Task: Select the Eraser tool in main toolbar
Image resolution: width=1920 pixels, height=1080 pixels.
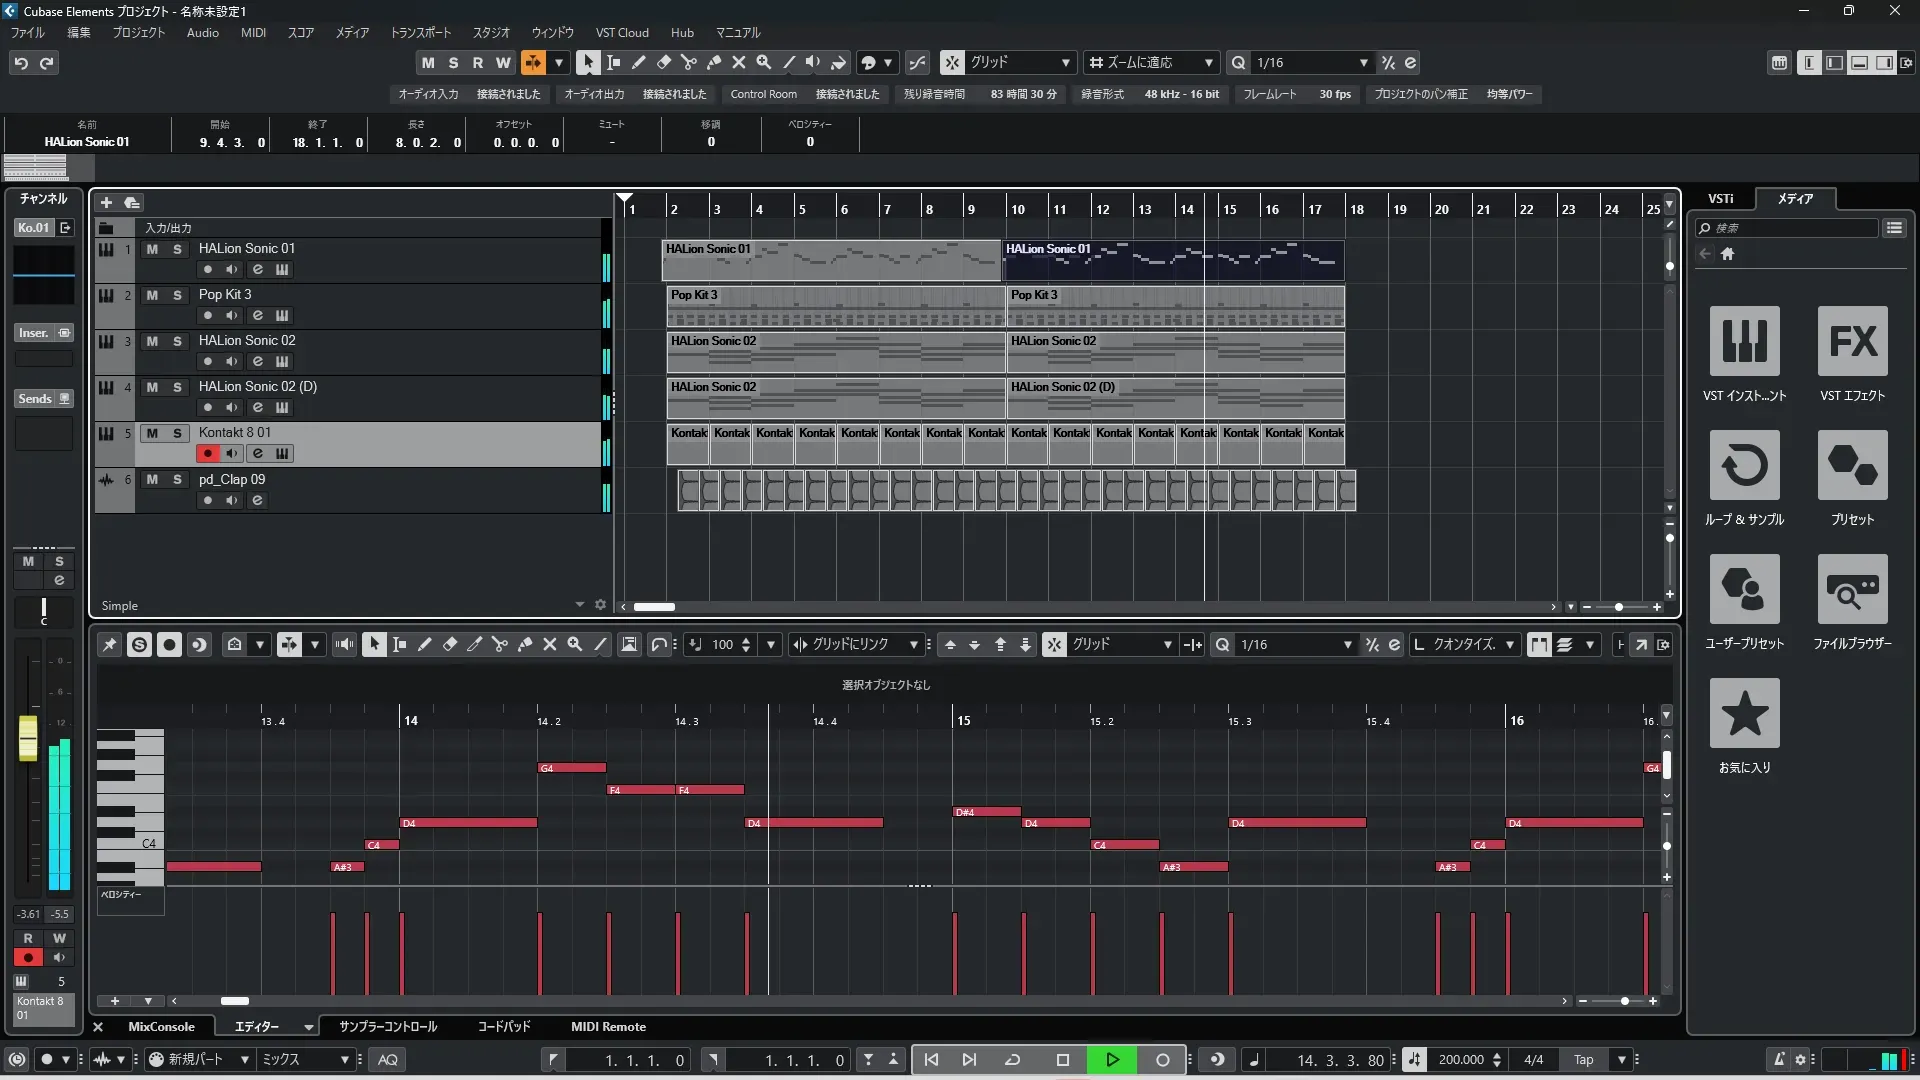Action: [663, 62]
